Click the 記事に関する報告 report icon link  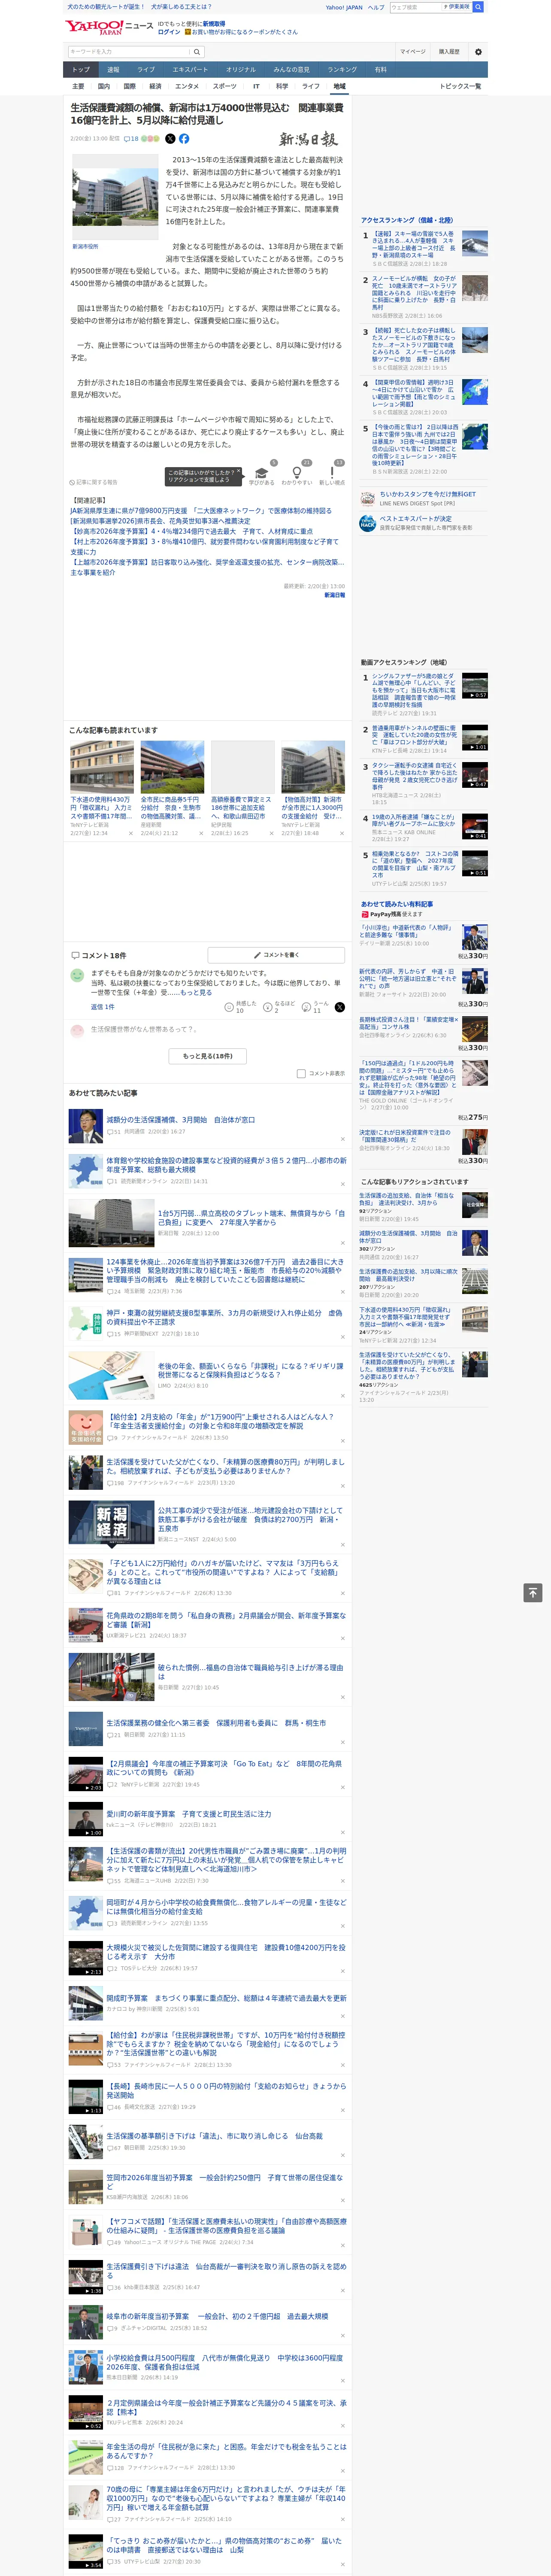click(x=93, y=482)
